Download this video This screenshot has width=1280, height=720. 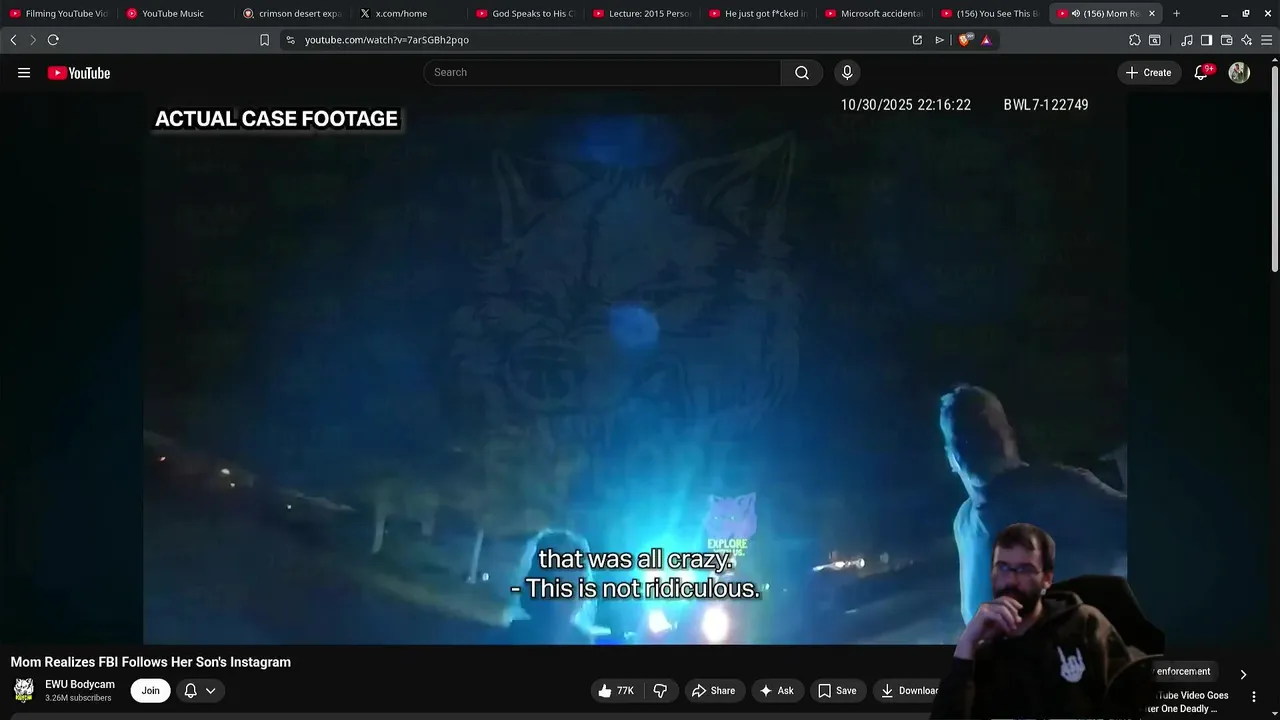(909, 690)
